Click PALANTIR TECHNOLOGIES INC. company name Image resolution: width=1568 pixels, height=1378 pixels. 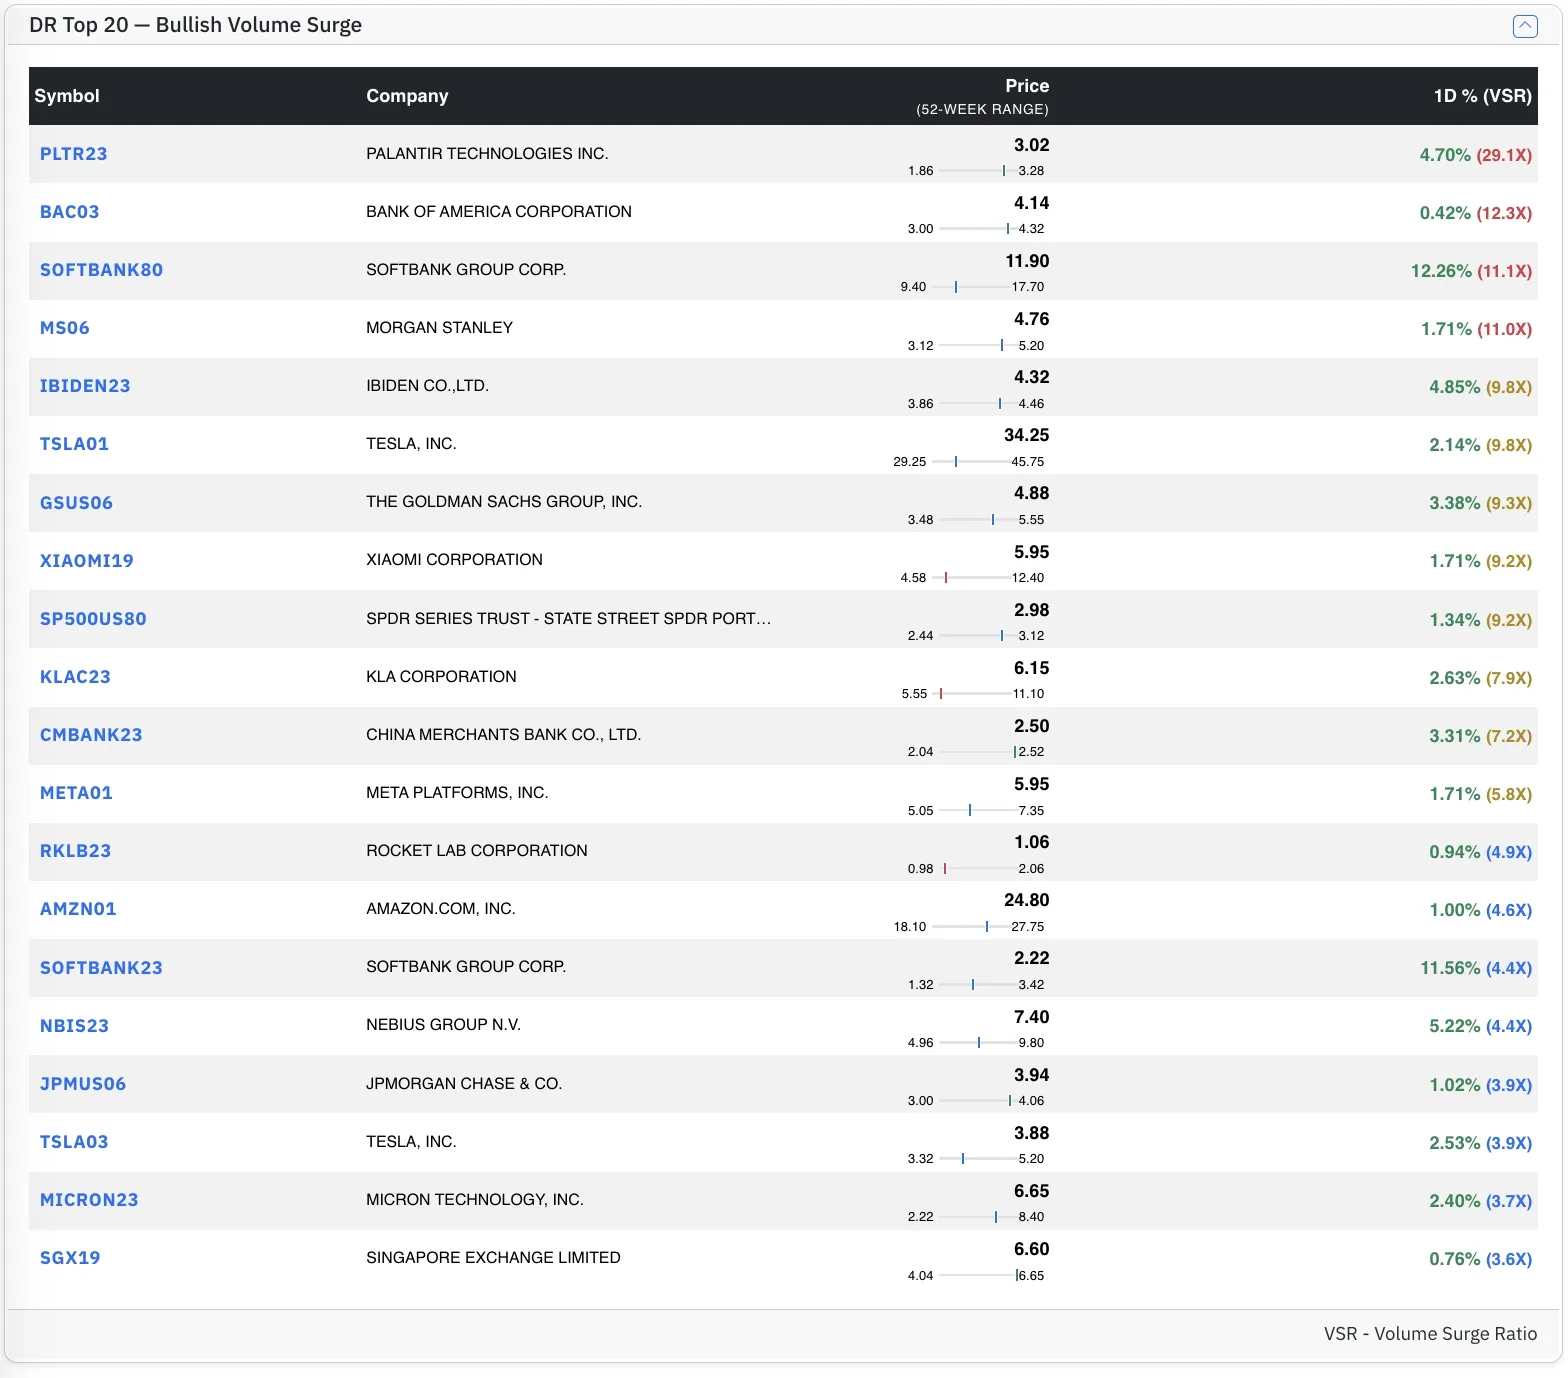pos(487,154)
